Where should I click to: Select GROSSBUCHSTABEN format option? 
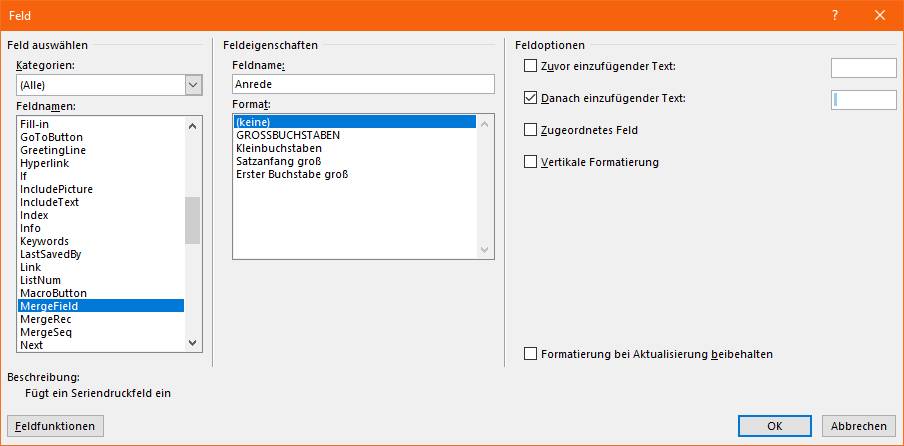[x=288, y=135]
